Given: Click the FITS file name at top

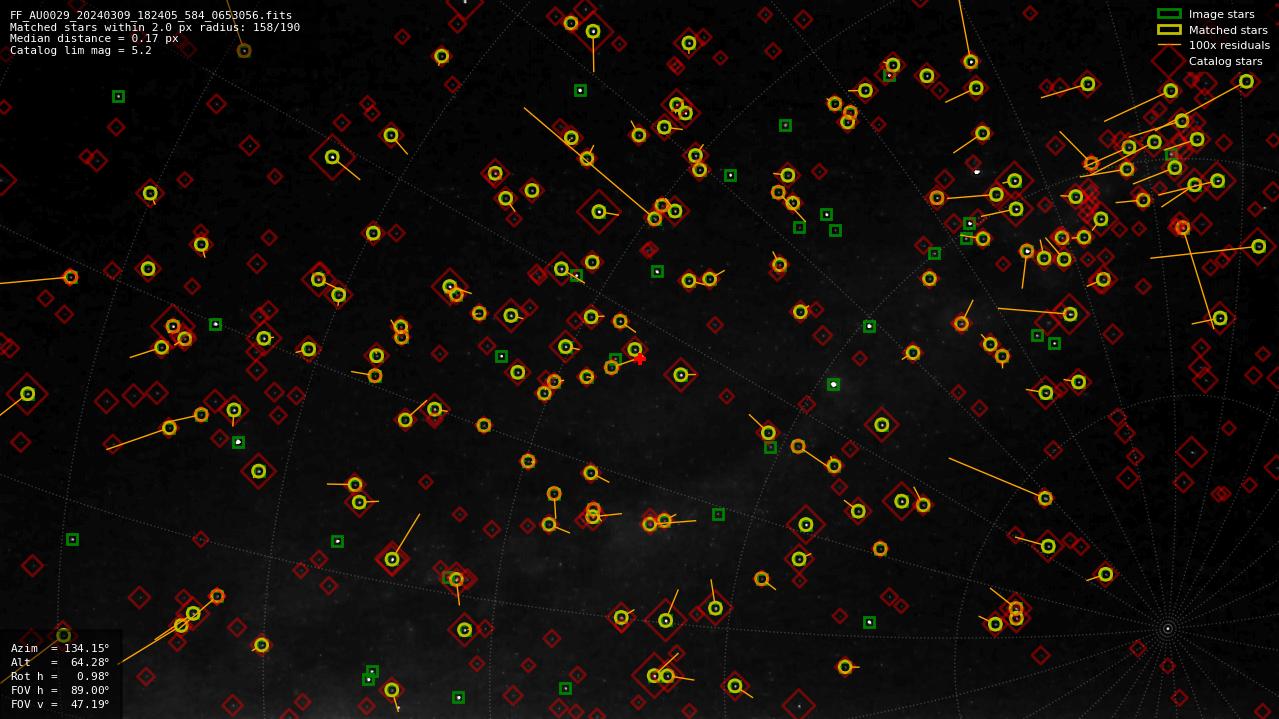Looking at the screenshot, I should tap(151, 16).
